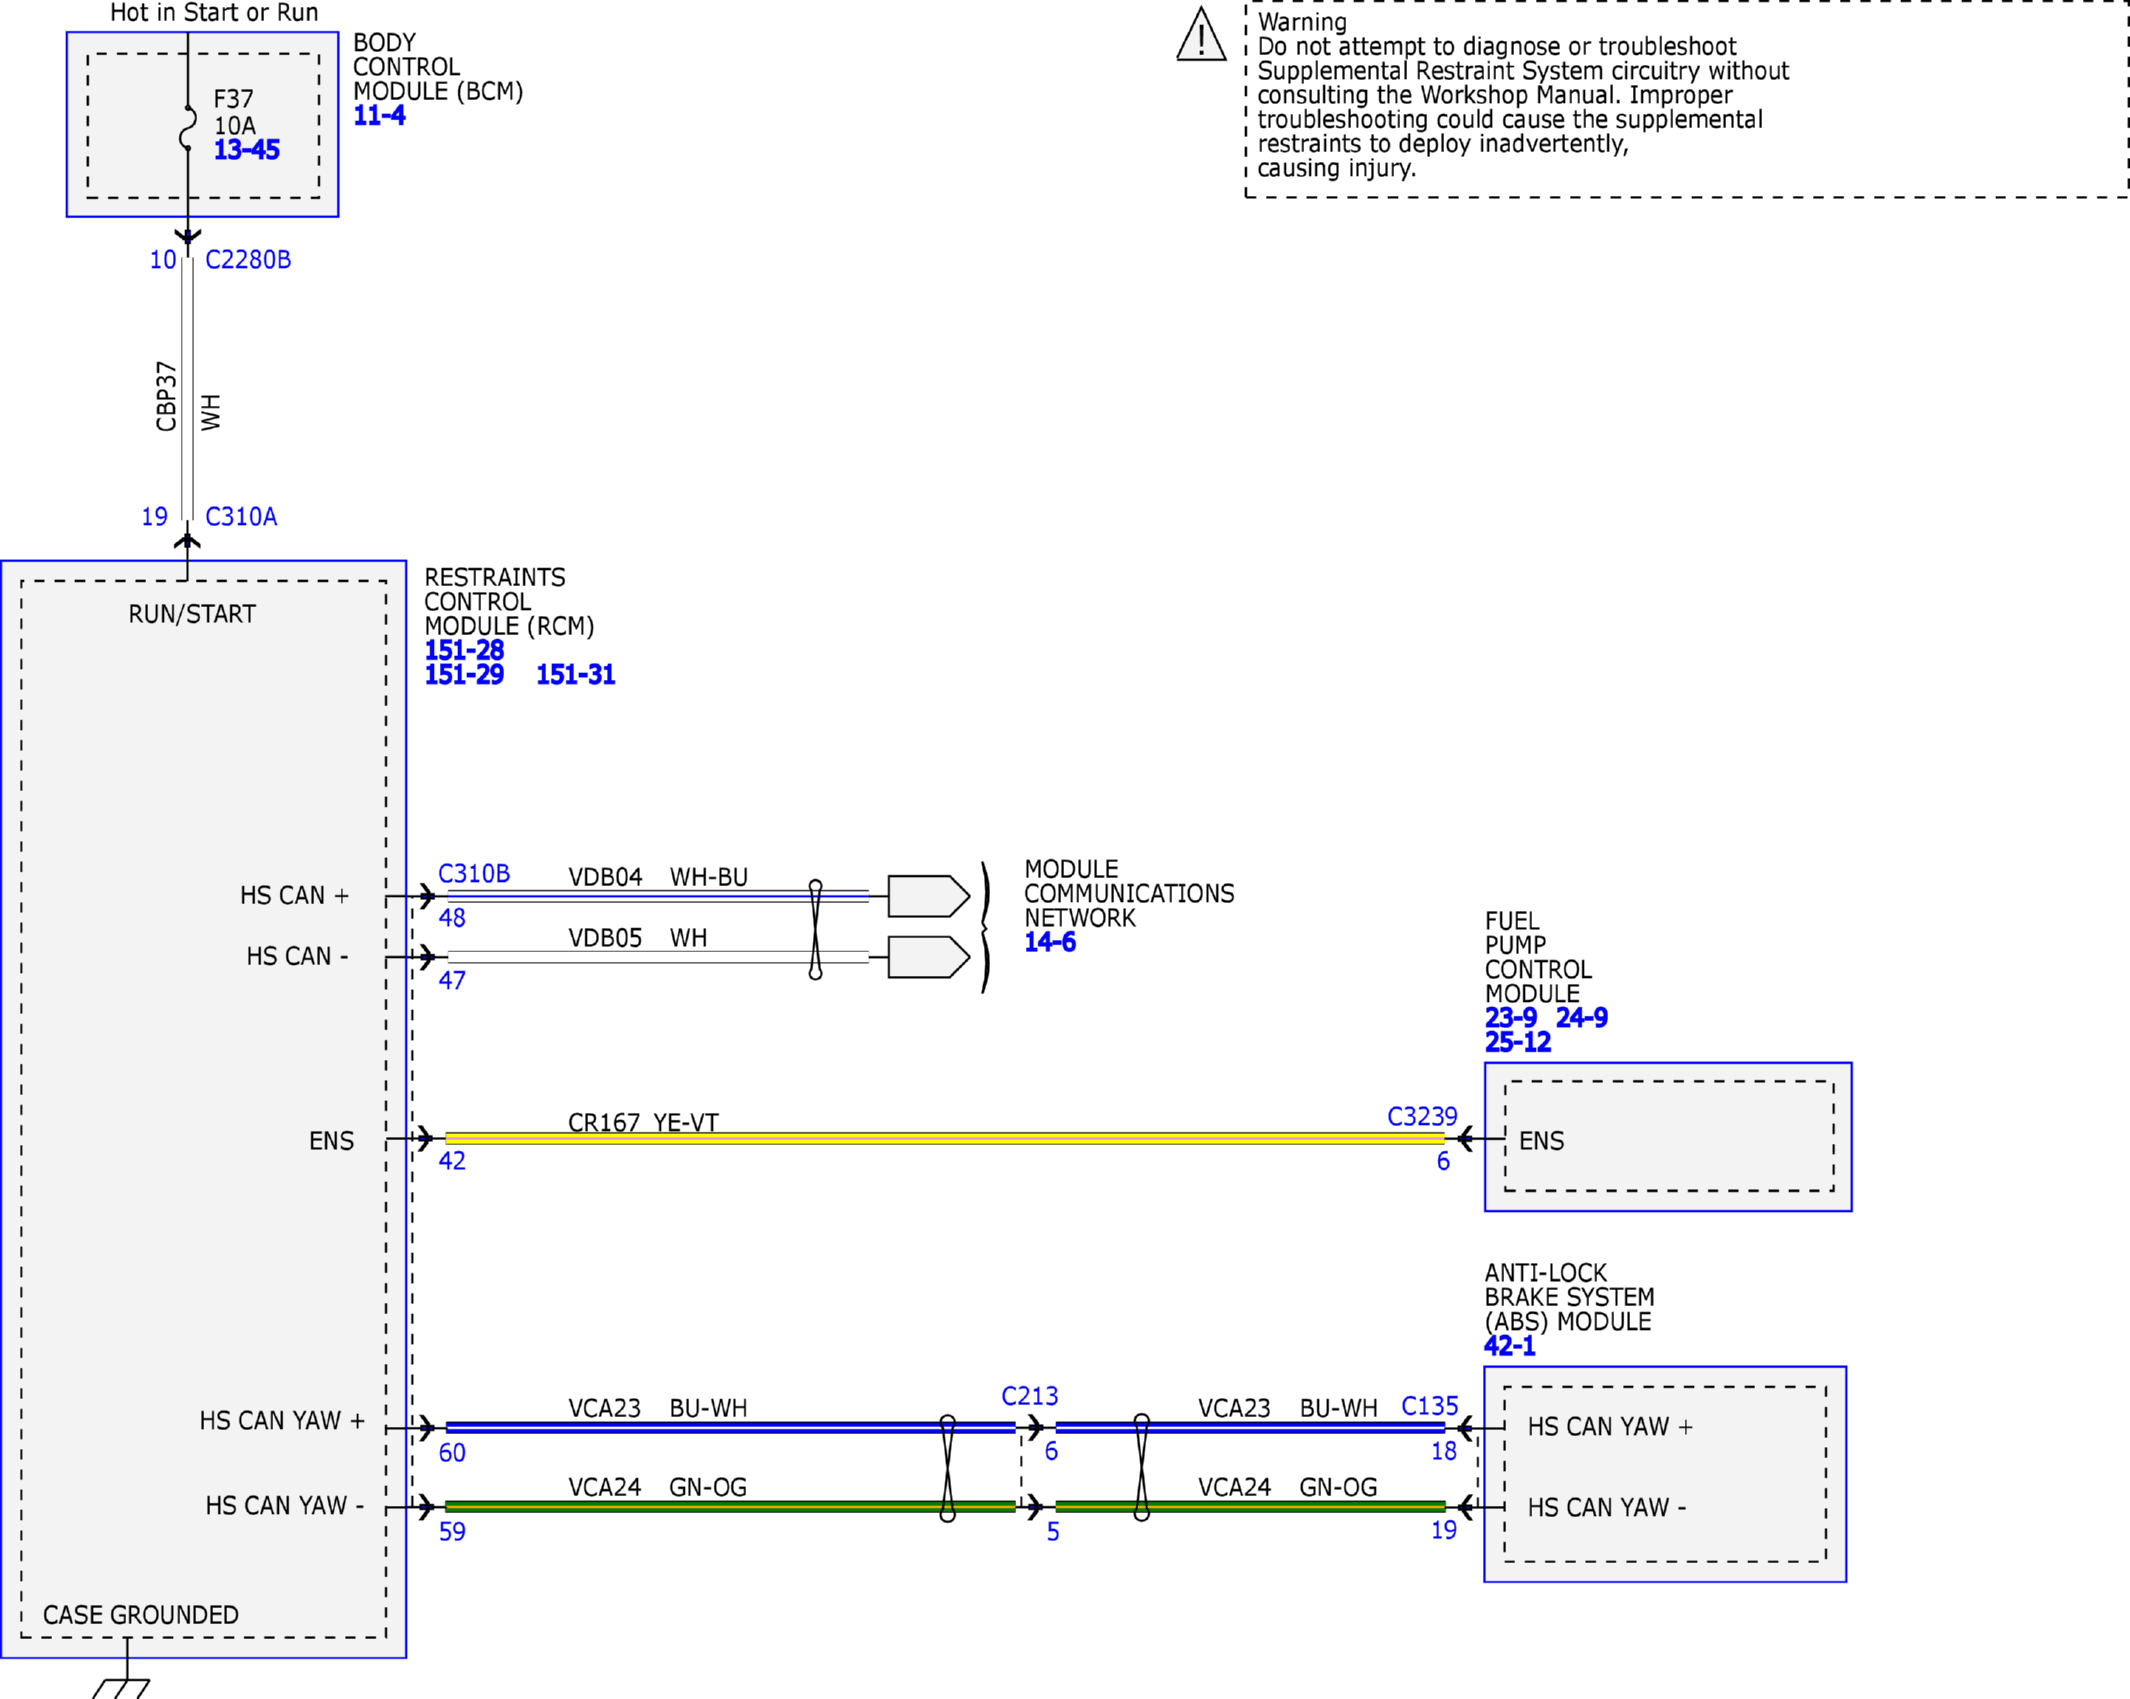The width and height of the screenshot is (2130, 1699).
Task: Follow RCM reference link 151-31
Action: [x=576, y=675]
